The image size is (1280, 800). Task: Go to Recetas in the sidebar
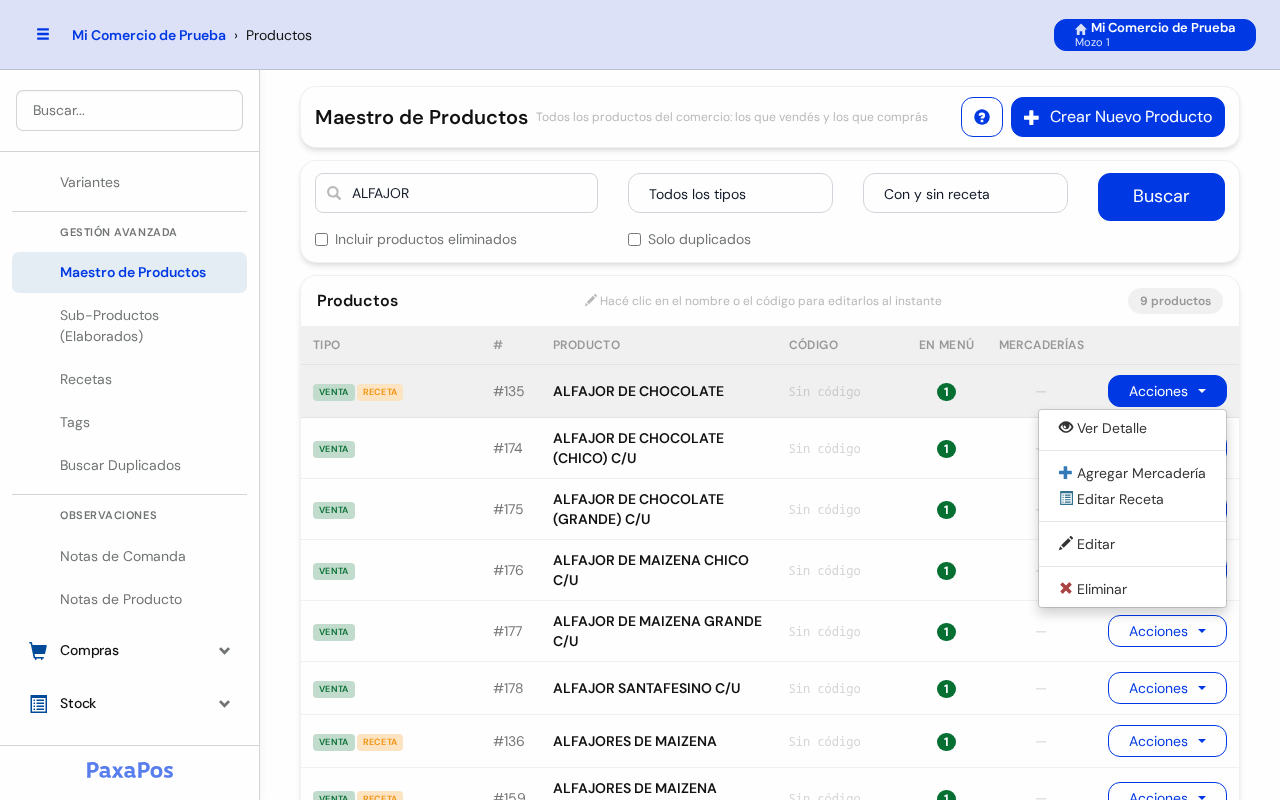click(129, 379)
